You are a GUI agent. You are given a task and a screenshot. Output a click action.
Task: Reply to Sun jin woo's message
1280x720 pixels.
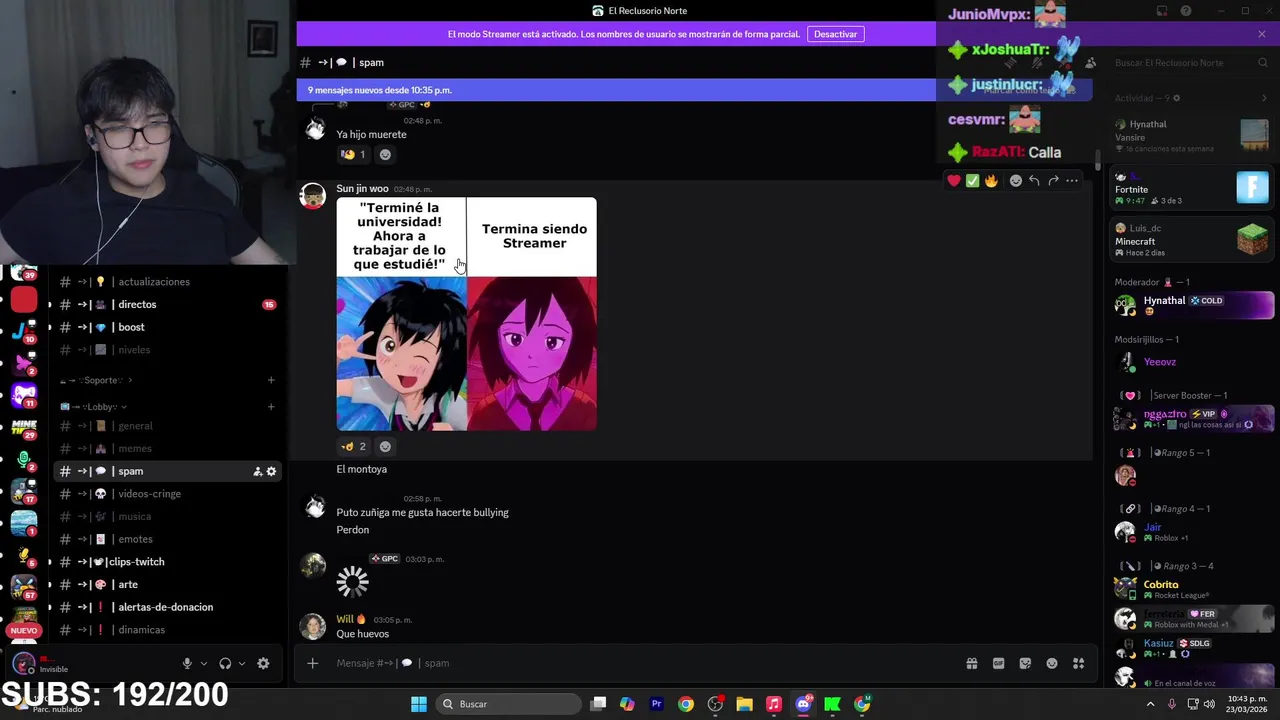click(x=1035, y=181)
